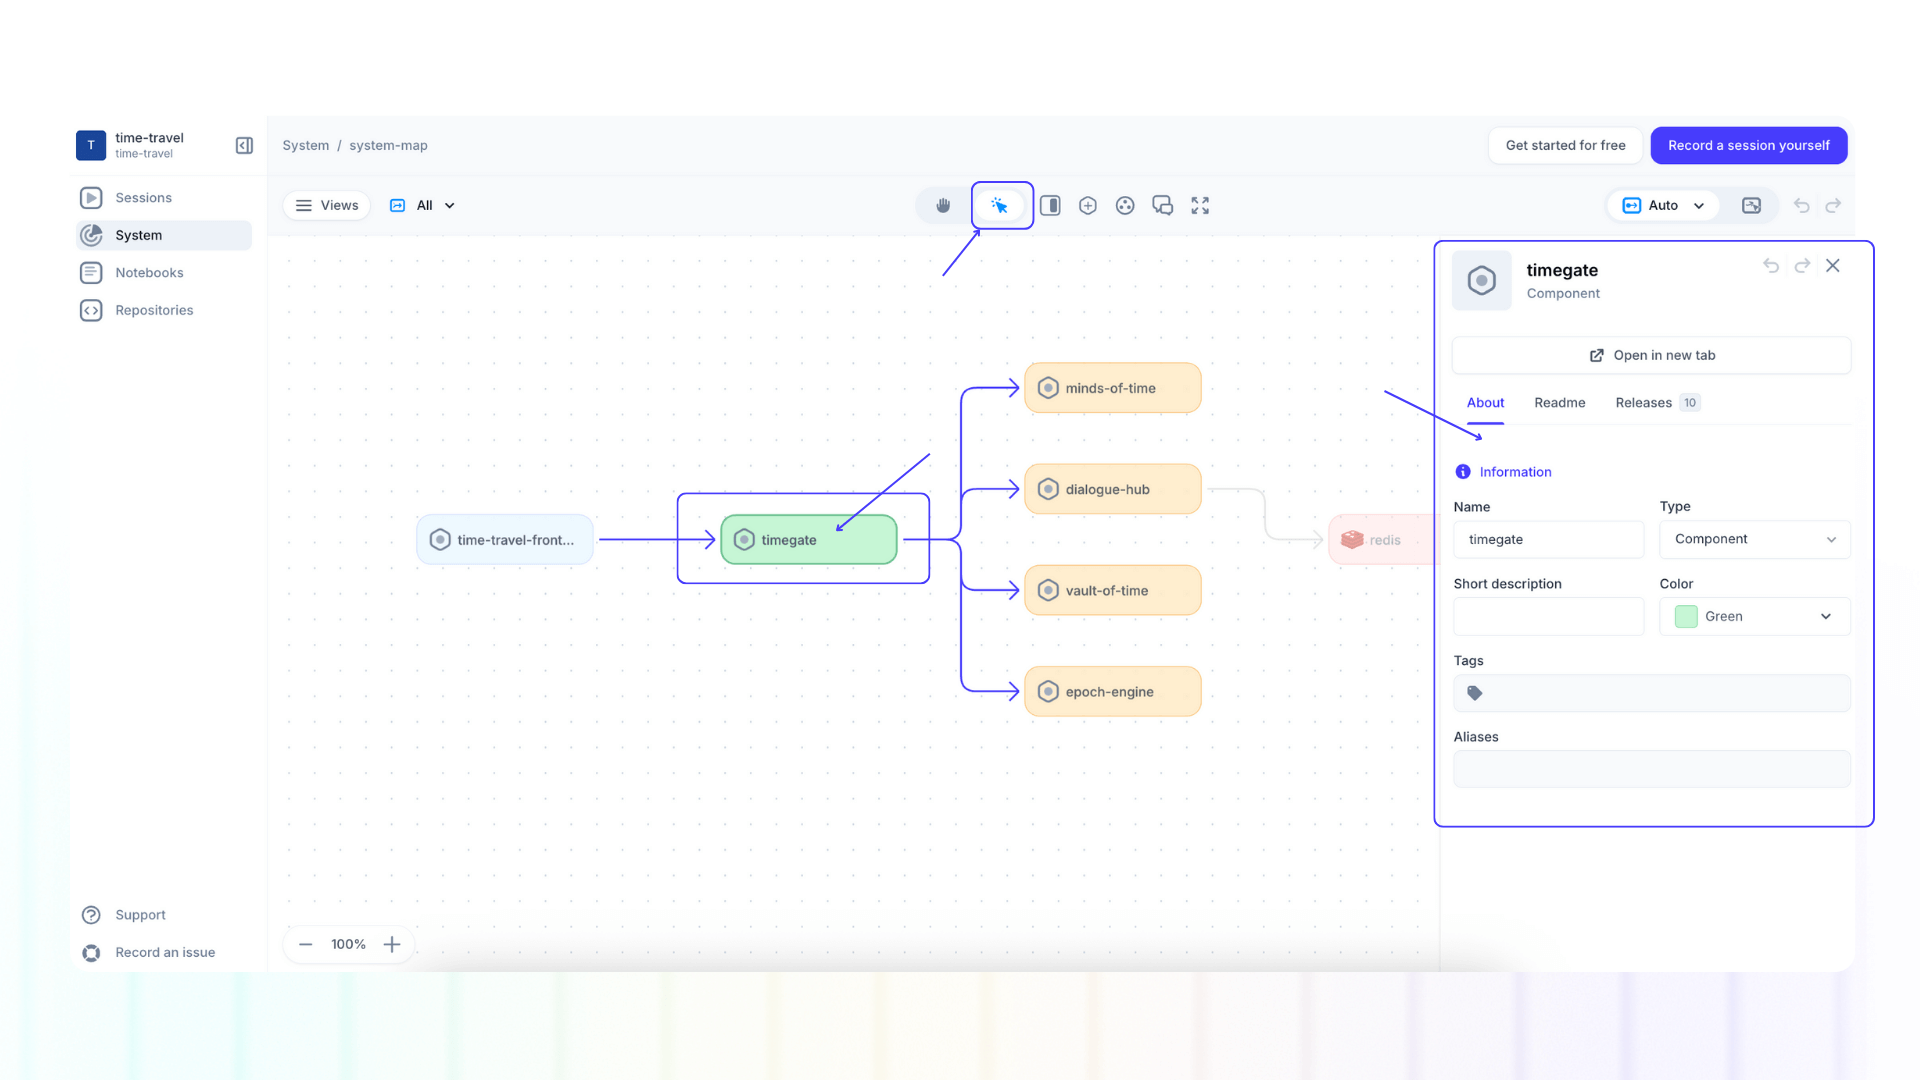
Task: Click Record a session yourself
Action: pos(1748,145)
